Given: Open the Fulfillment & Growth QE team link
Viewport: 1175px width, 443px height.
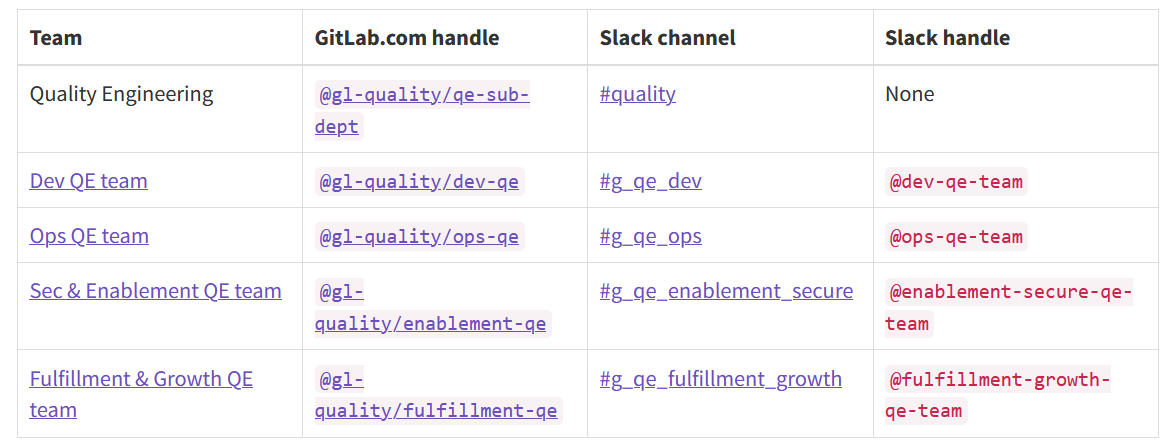Looking at the screenshot, I should click(x=142, y=394).
